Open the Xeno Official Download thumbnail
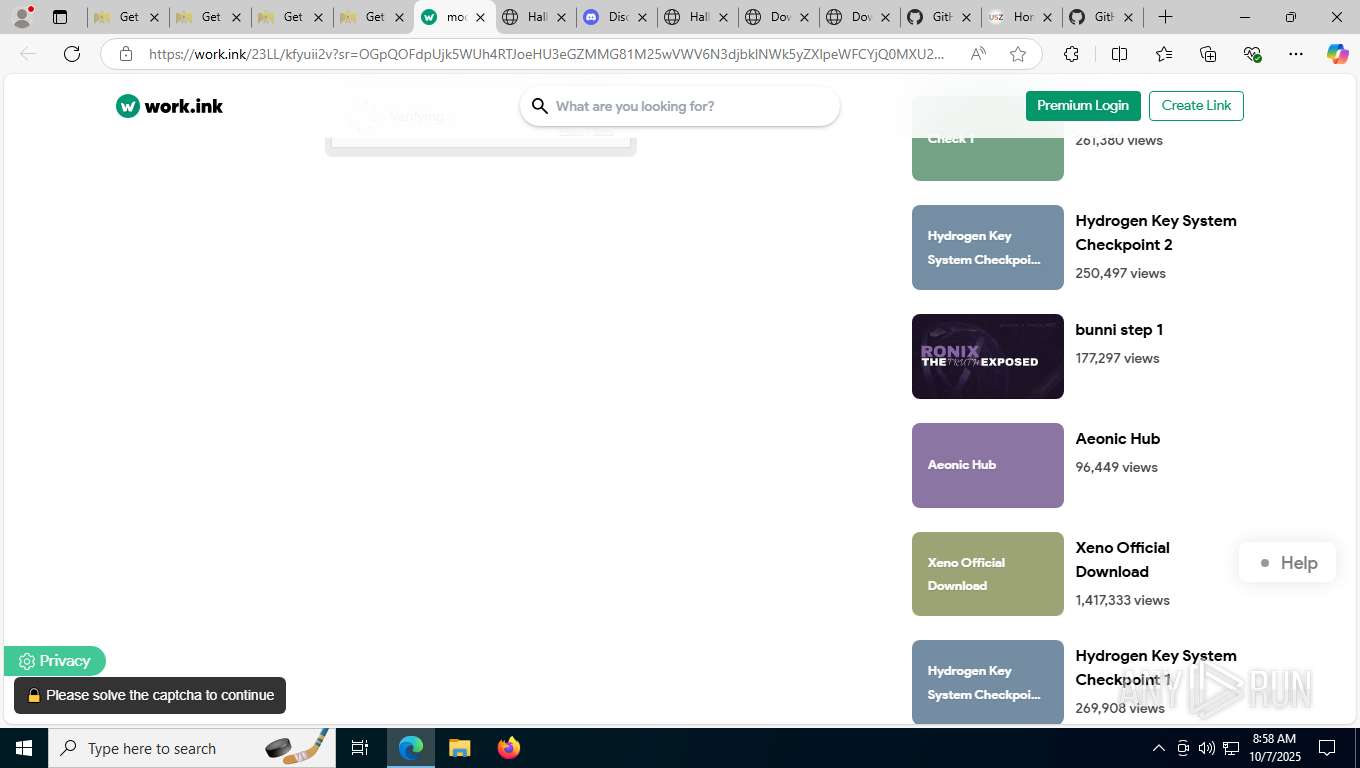Image resolution: width=1360 pixels, height=768 pixels. click(988, 574)
